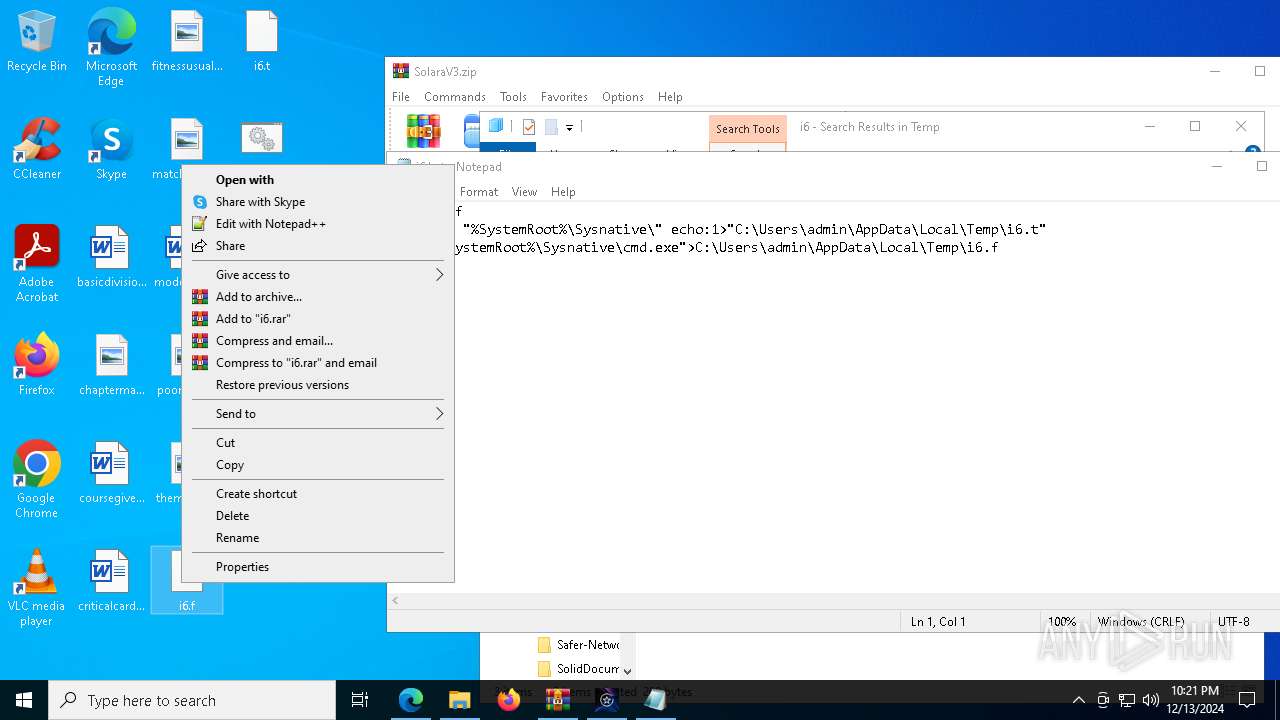
Task: Select the Safer-Netwo folder in Explorer tree
Action: (578, 645)
